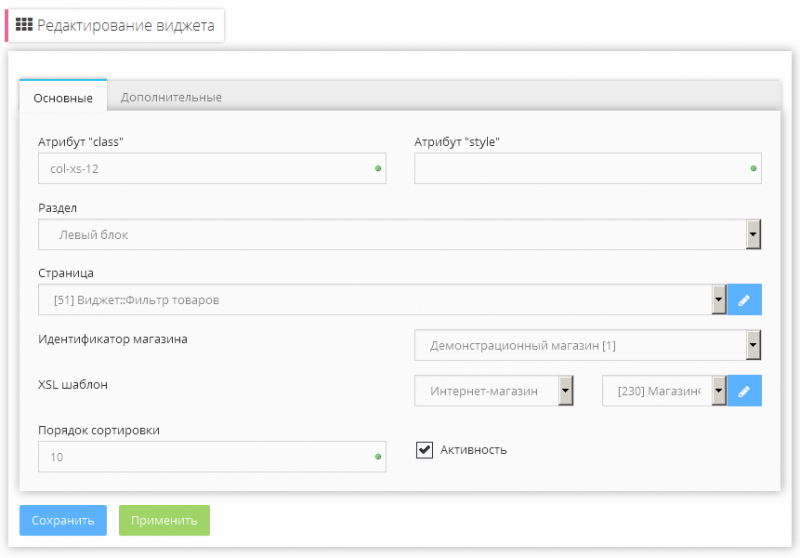The width and height of the screenshot is (800, 558).
Task: Click the pencil edit button next to Страница
Action: [744, 299]
